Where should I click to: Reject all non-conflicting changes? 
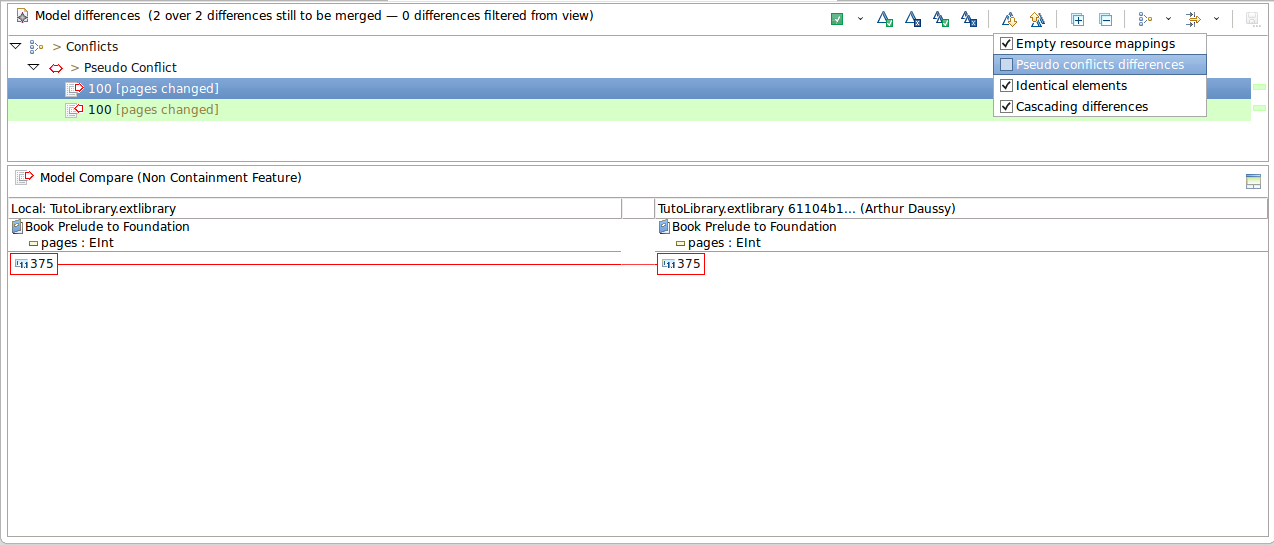tap(968, 19)
